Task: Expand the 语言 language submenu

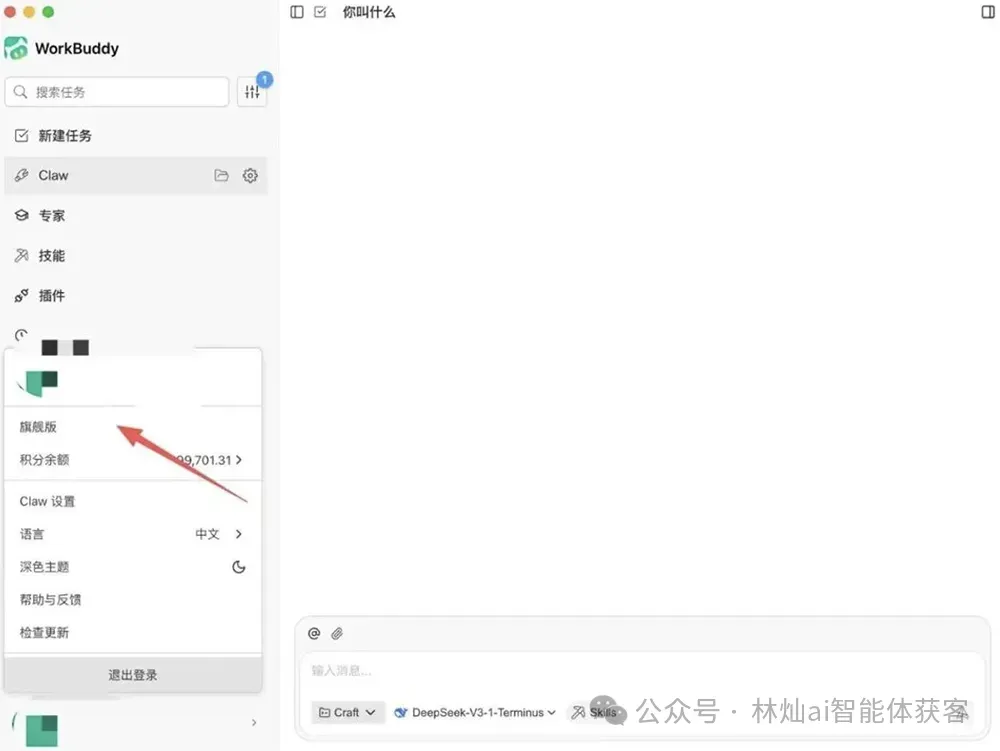Action: 133,534
